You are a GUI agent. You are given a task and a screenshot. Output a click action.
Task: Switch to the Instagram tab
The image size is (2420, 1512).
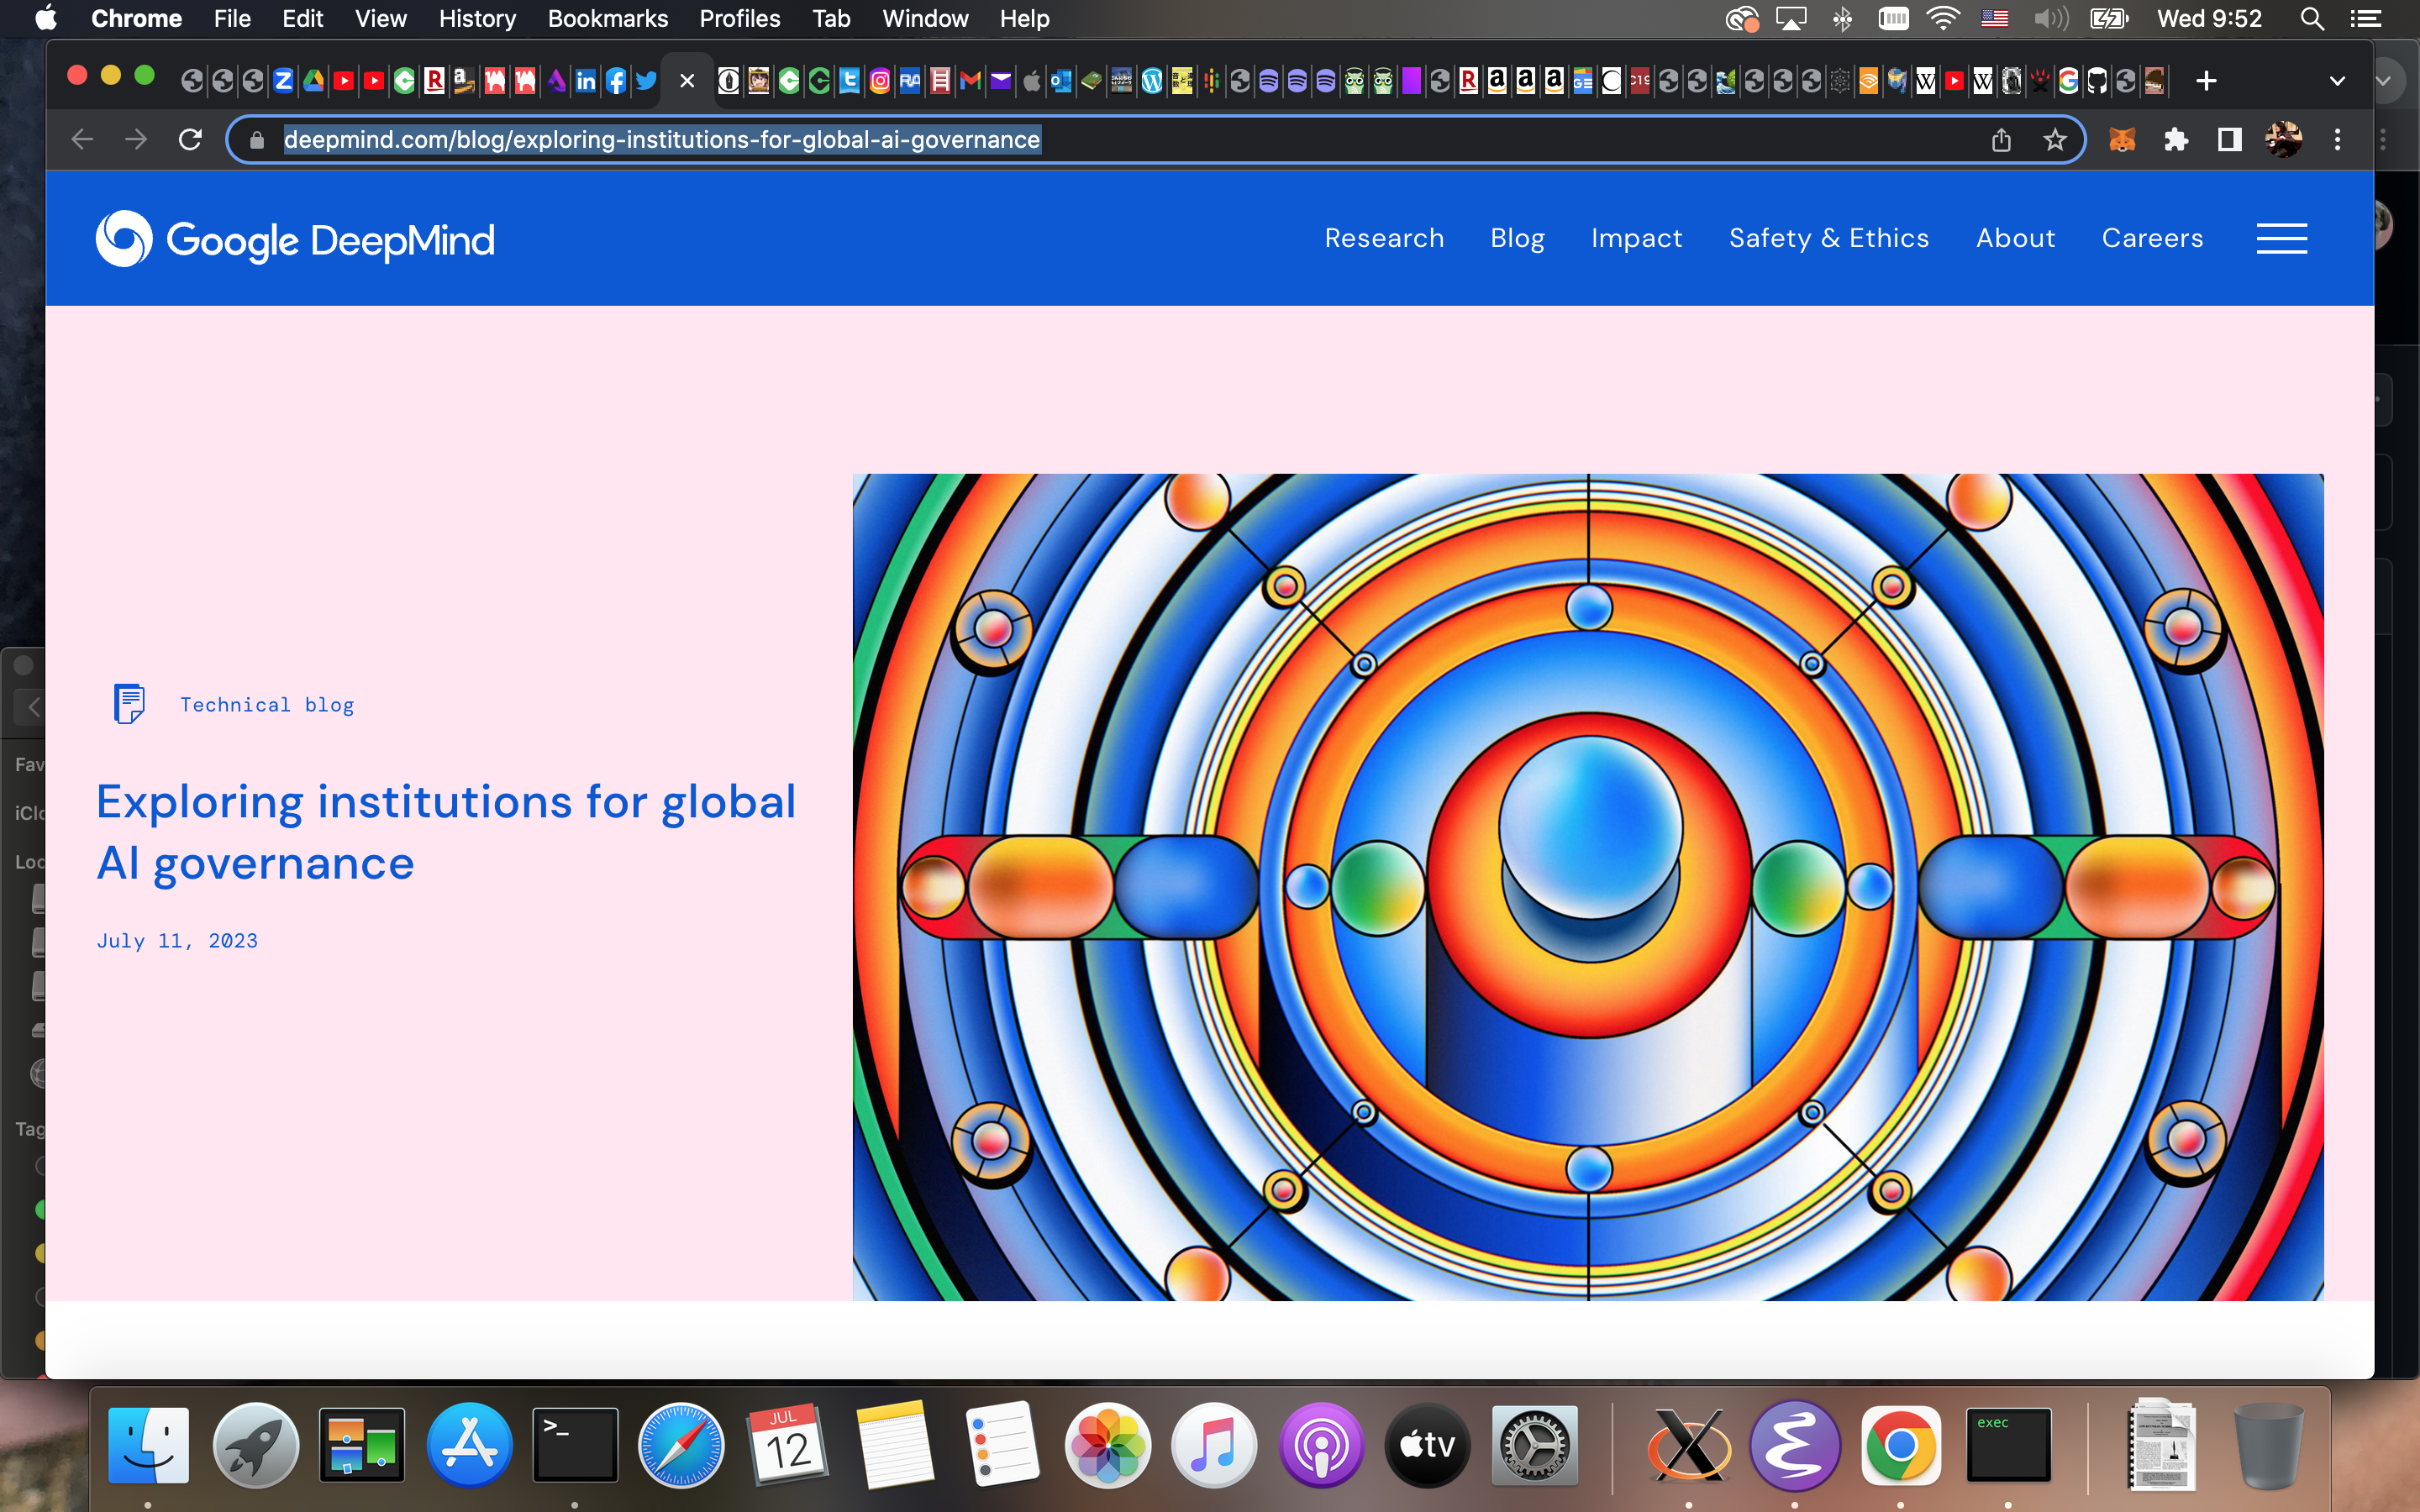[x=880, y=81]
